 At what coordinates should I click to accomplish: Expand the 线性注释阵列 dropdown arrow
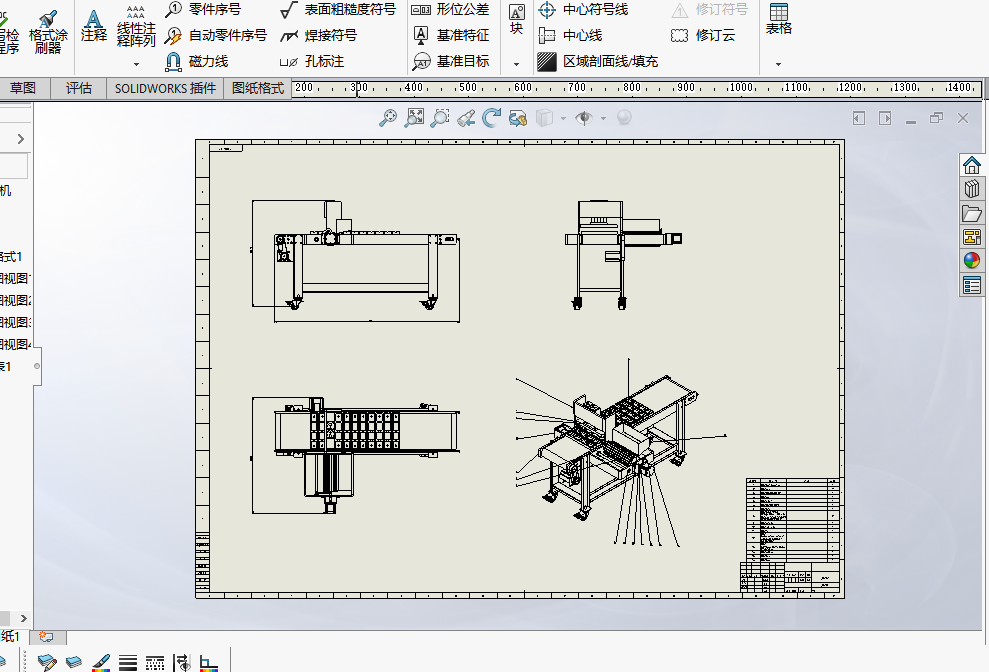136,64
